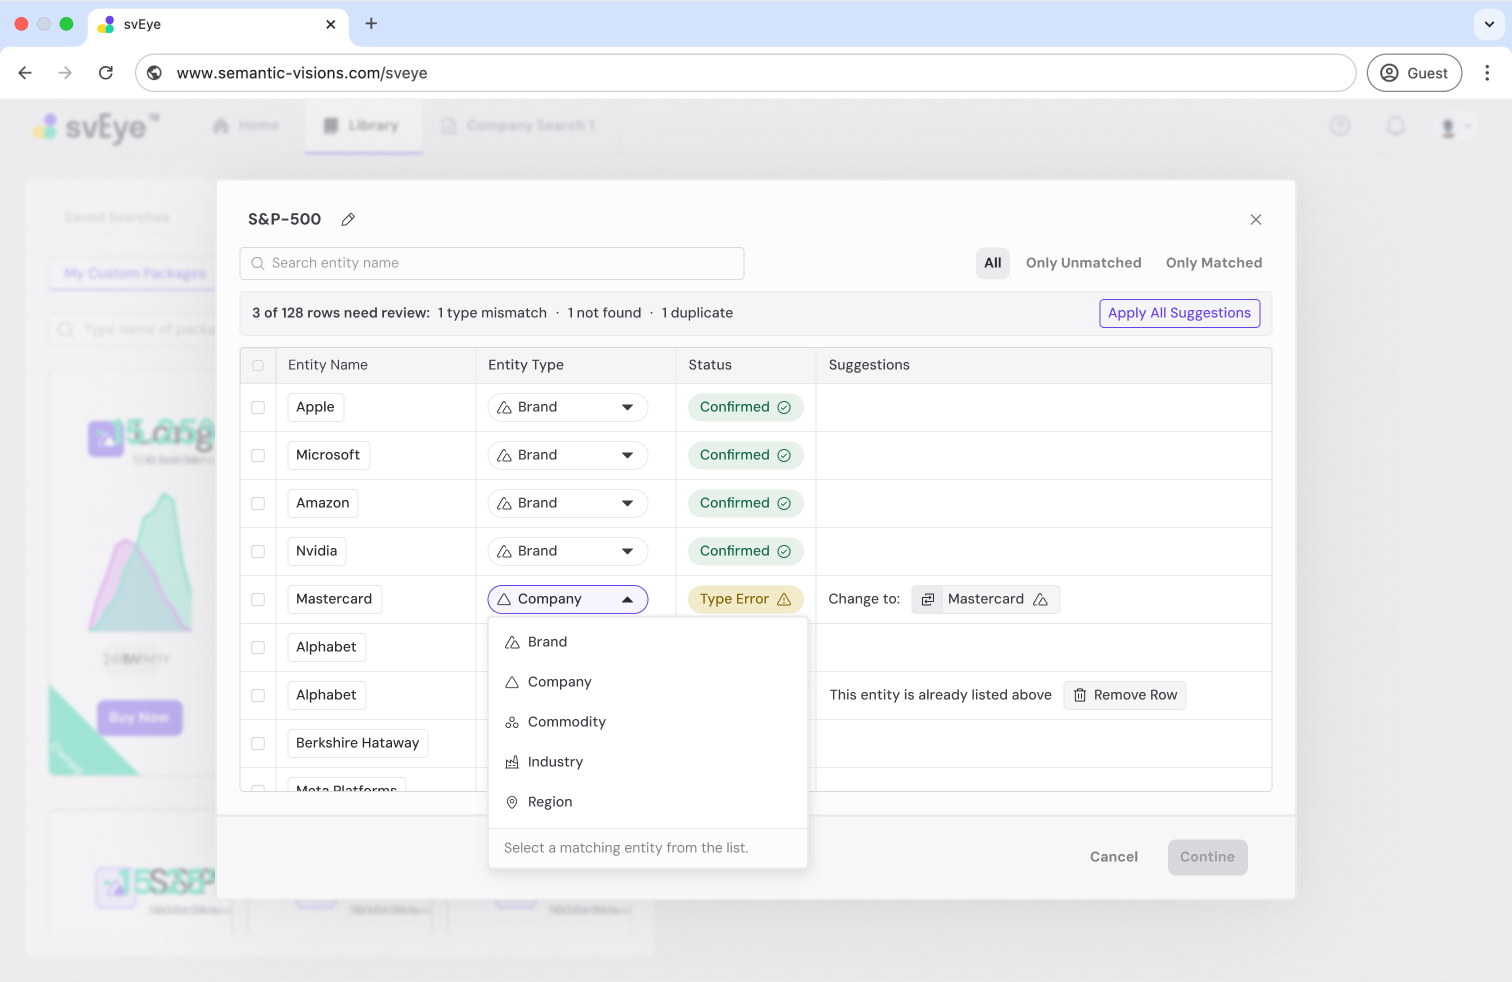Show Only Matched rows
The image size is (1512, 982).
(1213, 263)
